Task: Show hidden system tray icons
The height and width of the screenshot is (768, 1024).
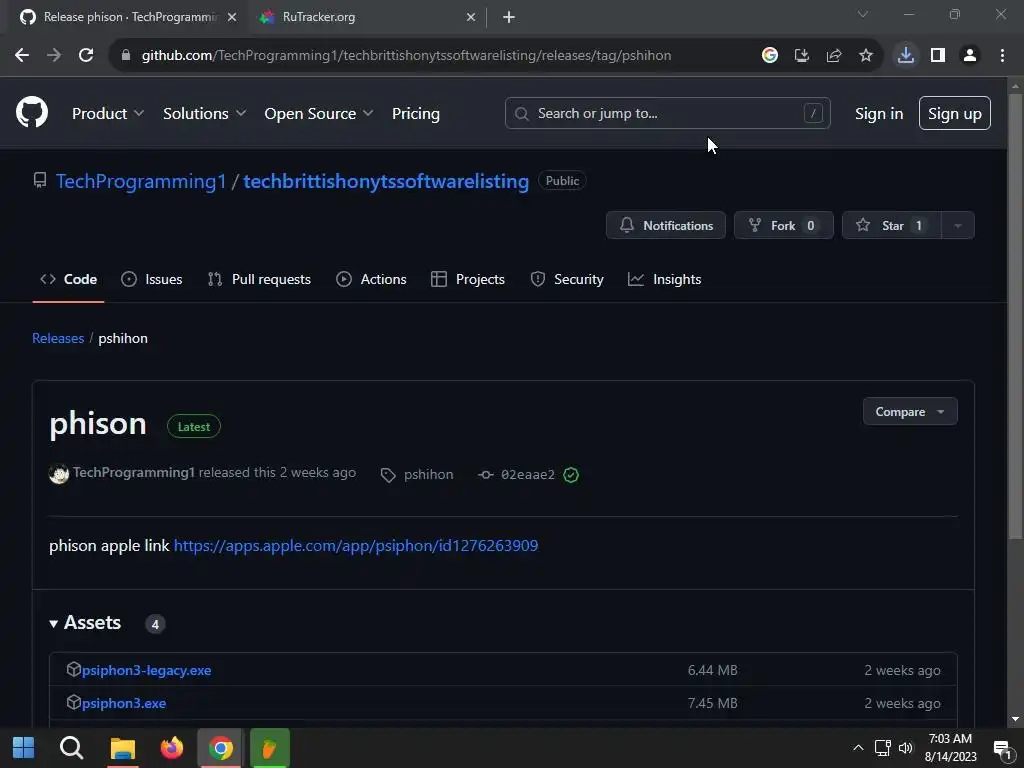Action: pos(858,748)
